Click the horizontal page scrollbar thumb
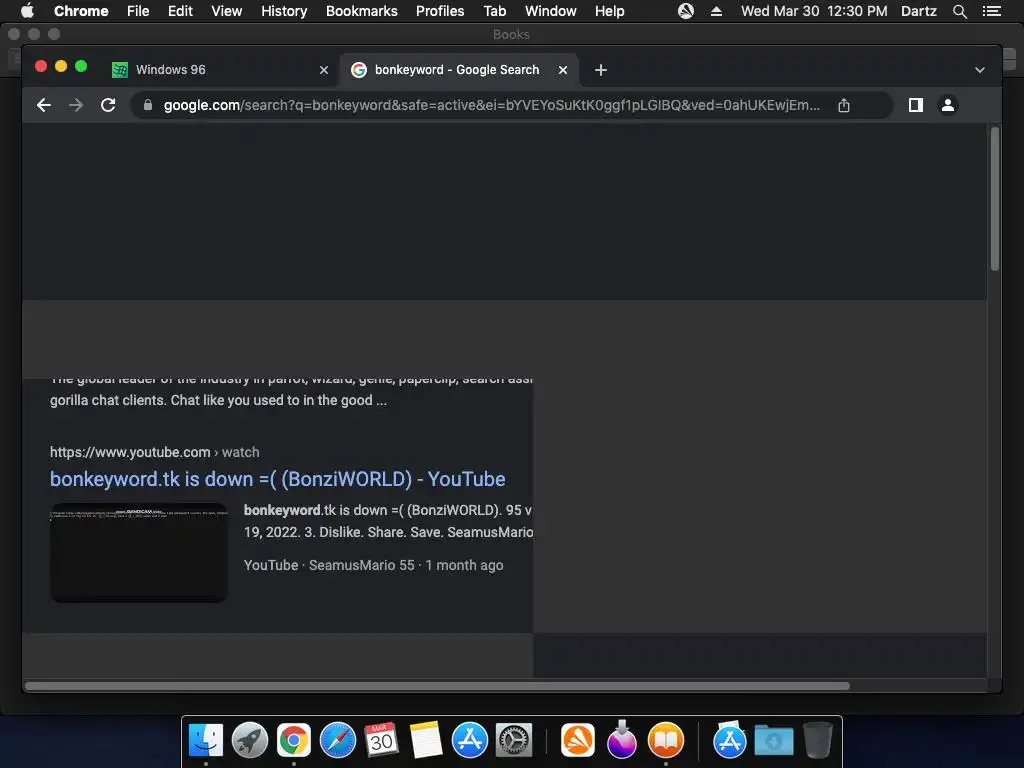Viewport: 1024px width, 768px height. coord(438,686)
